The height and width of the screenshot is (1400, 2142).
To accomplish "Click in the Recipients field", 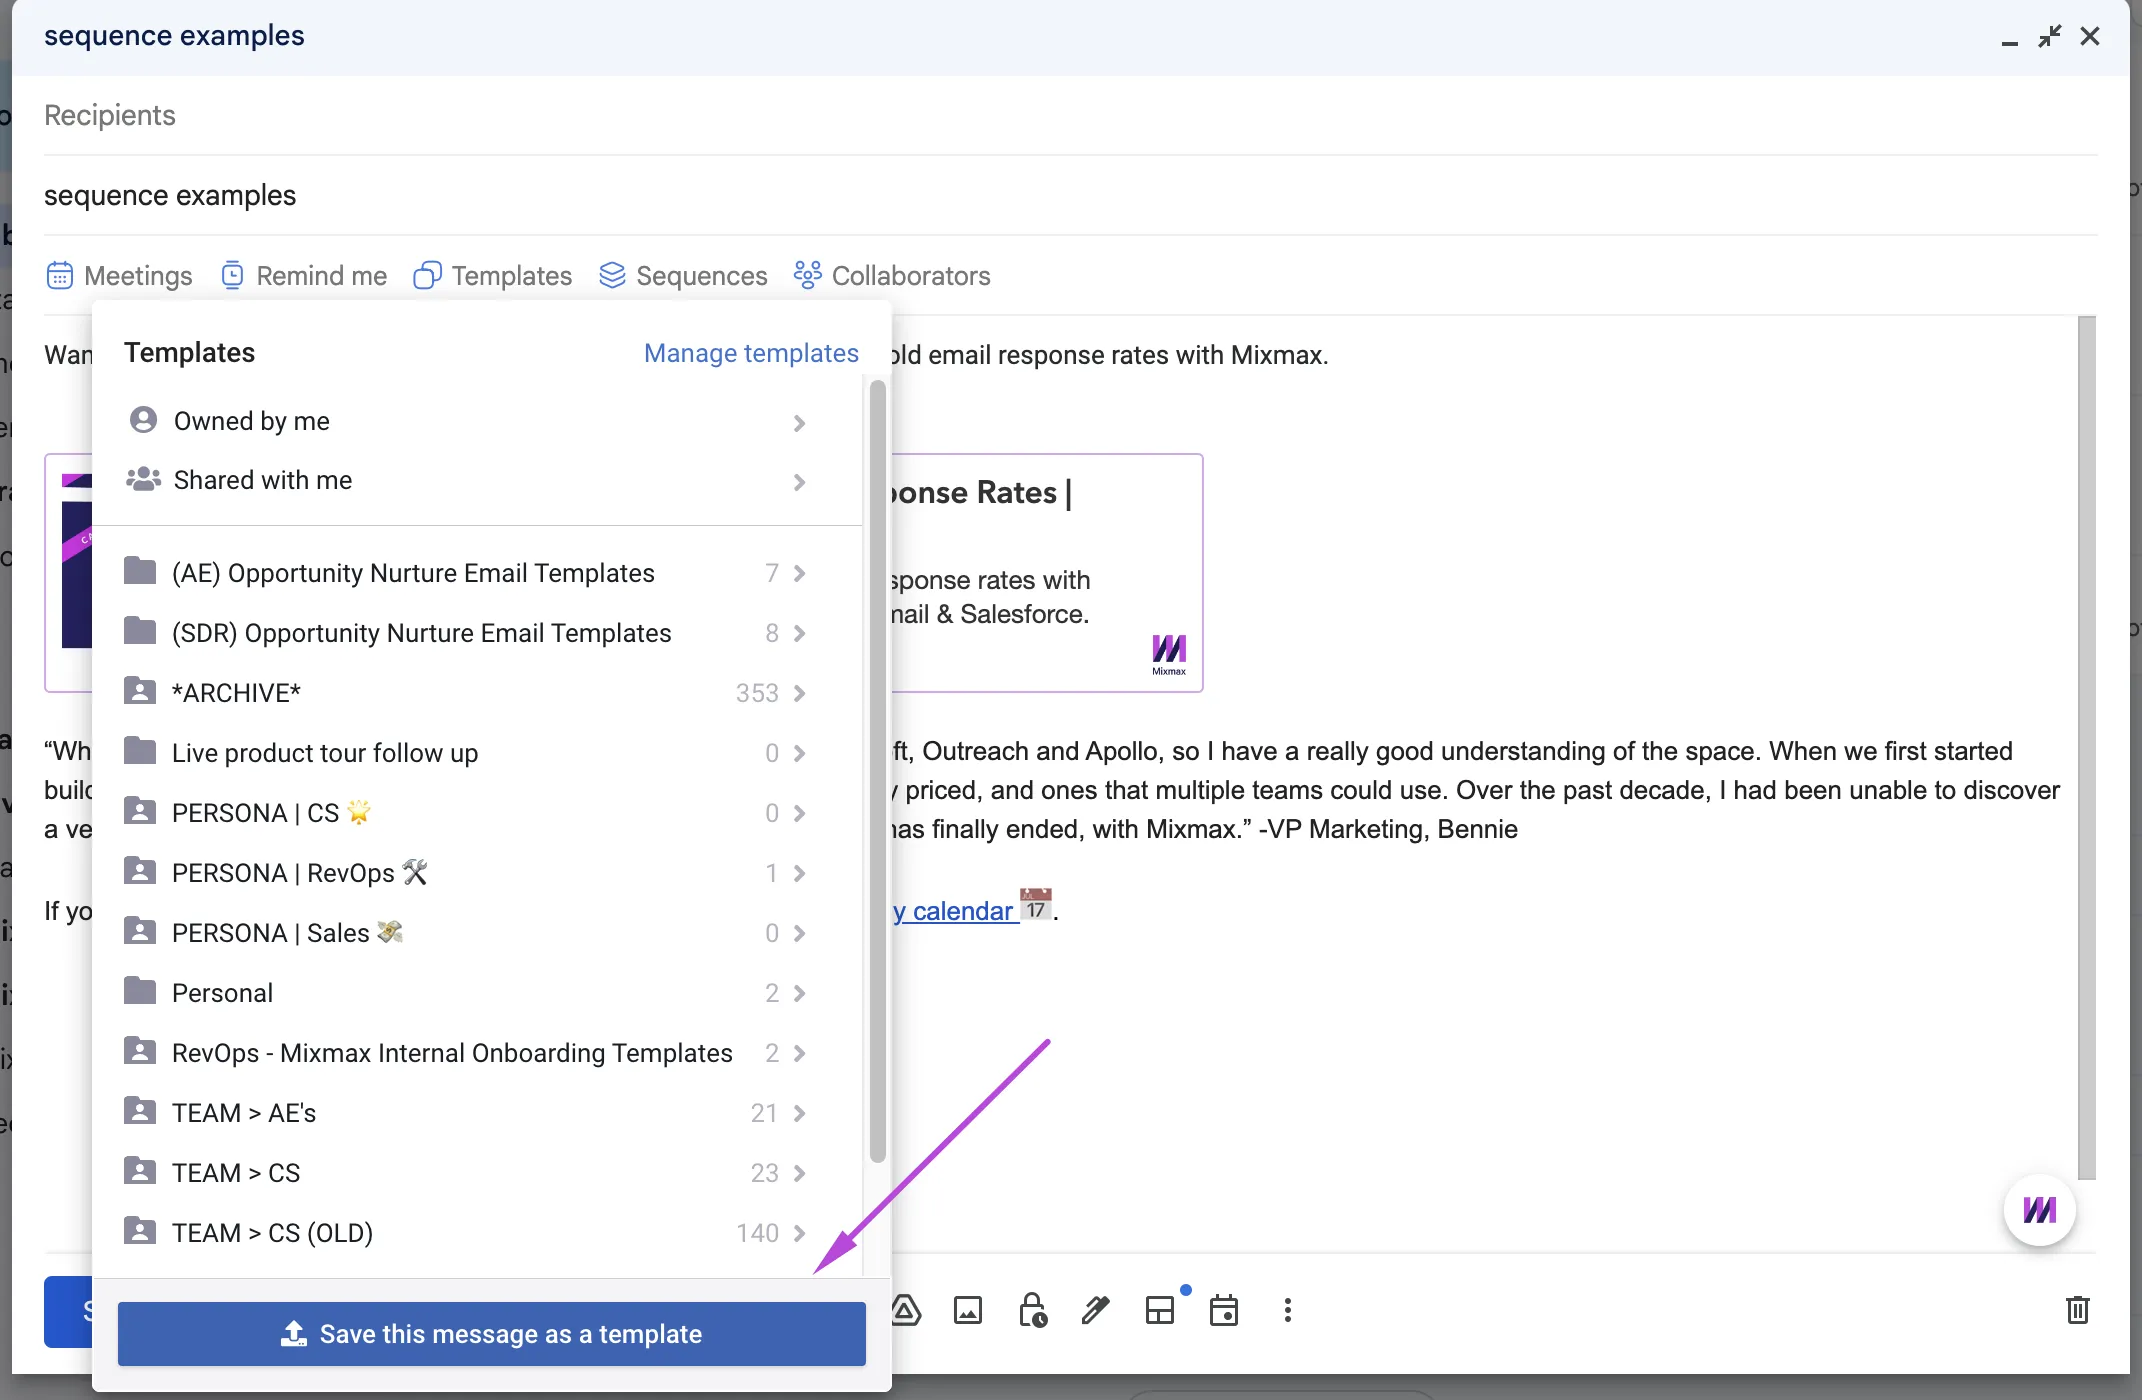I will (1070, 115).
